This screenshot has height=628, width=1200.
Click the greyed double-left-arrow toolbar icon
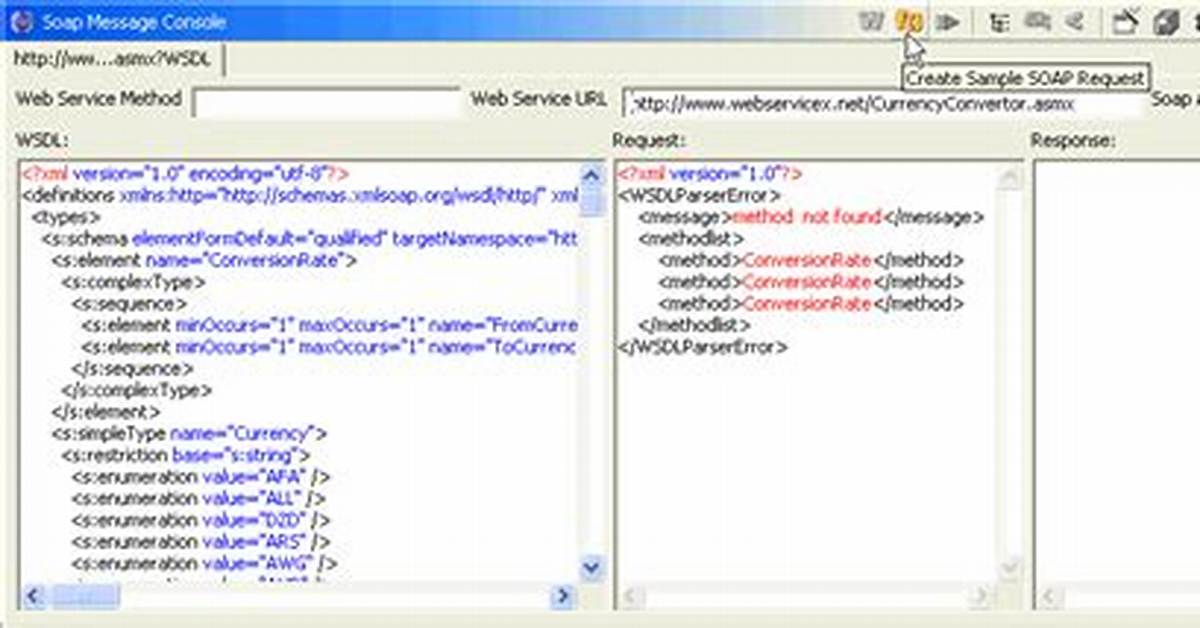pos(1075,21)
